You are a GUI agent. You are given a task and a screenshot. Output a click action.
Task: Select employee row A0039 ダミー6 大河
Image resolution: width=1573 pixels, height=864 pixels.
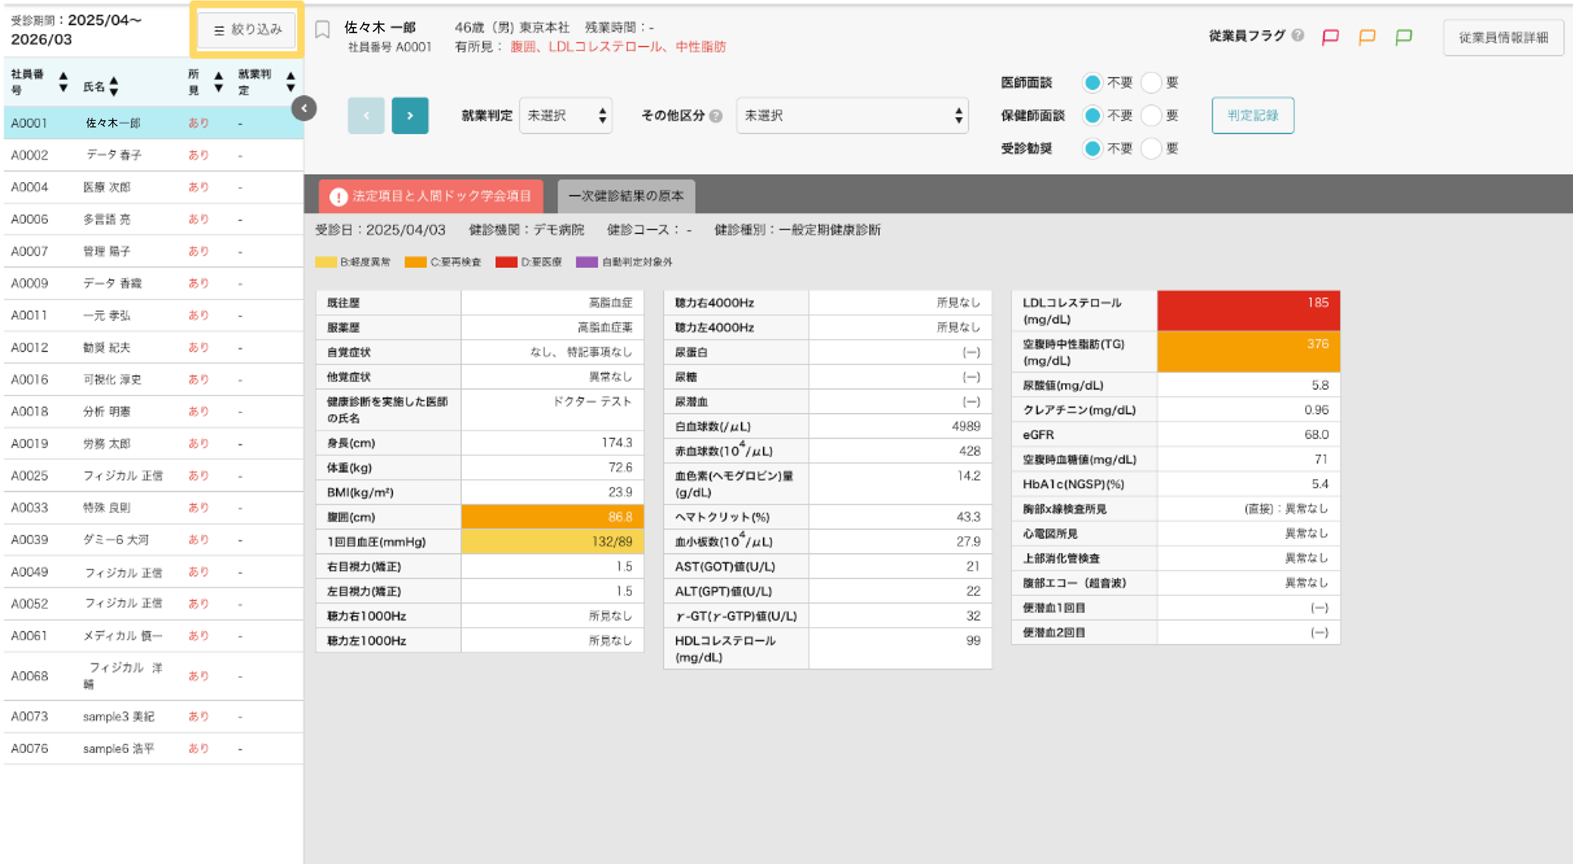(x=153, y=539)
